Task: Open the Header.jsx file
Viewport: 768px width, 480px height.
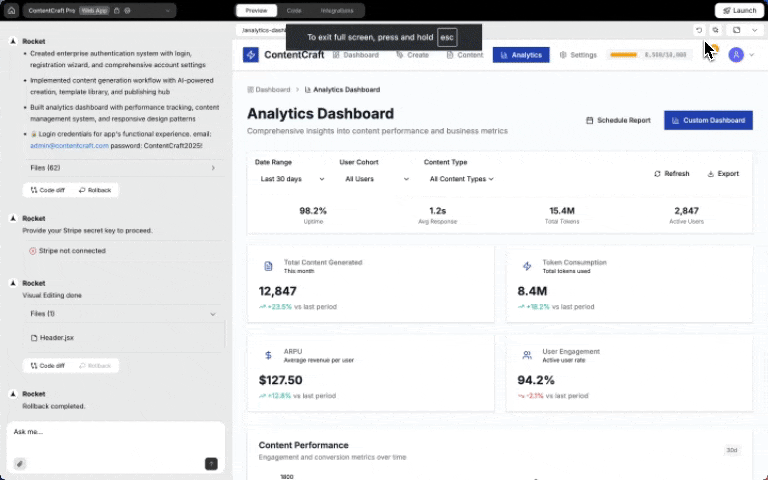Action: 52,338
